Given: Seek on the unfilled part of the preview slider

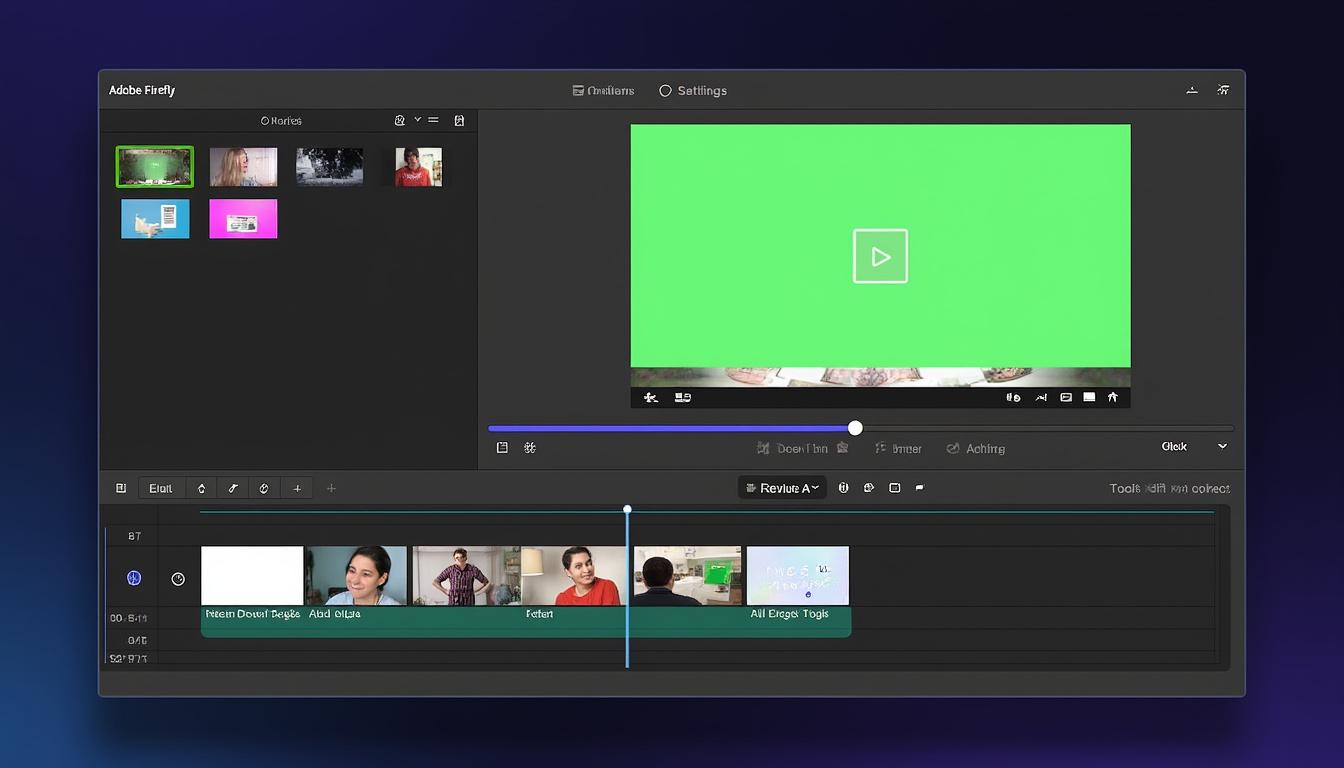Looking at the screenshot, I should (1047, 428).
